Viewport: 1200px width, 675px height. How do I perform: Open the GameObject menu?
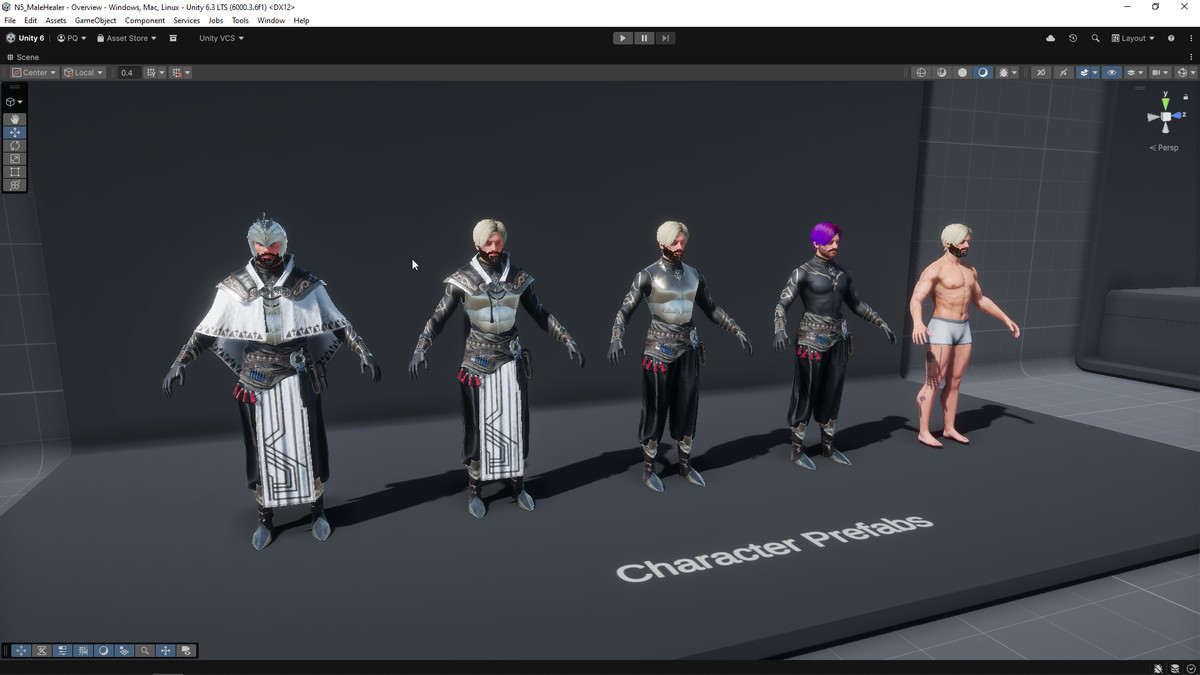click(95, 20)
